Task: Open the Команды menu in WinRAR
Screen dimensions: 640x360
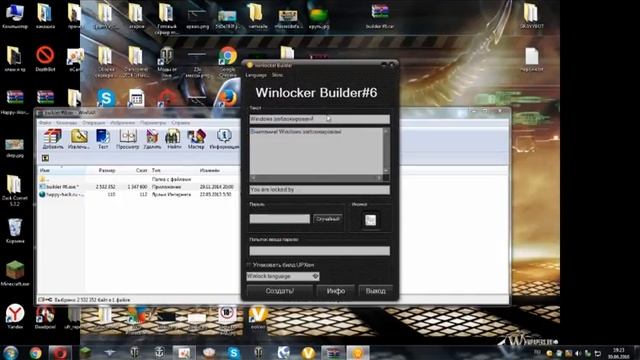Action: 66,122
